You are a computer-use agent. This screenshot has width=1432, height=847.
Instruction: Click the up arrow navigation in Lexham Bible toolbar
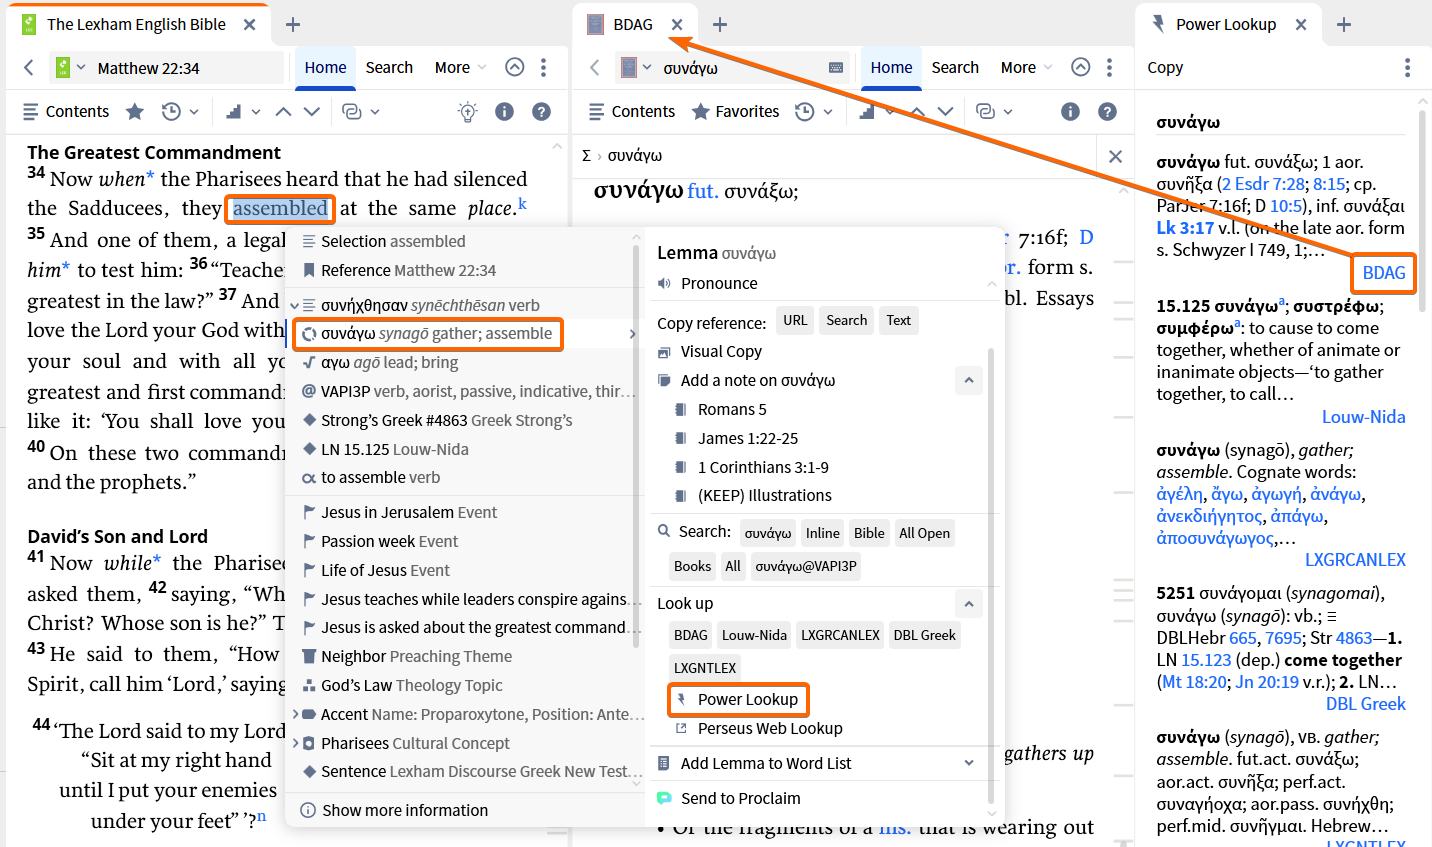pos(283,111)
